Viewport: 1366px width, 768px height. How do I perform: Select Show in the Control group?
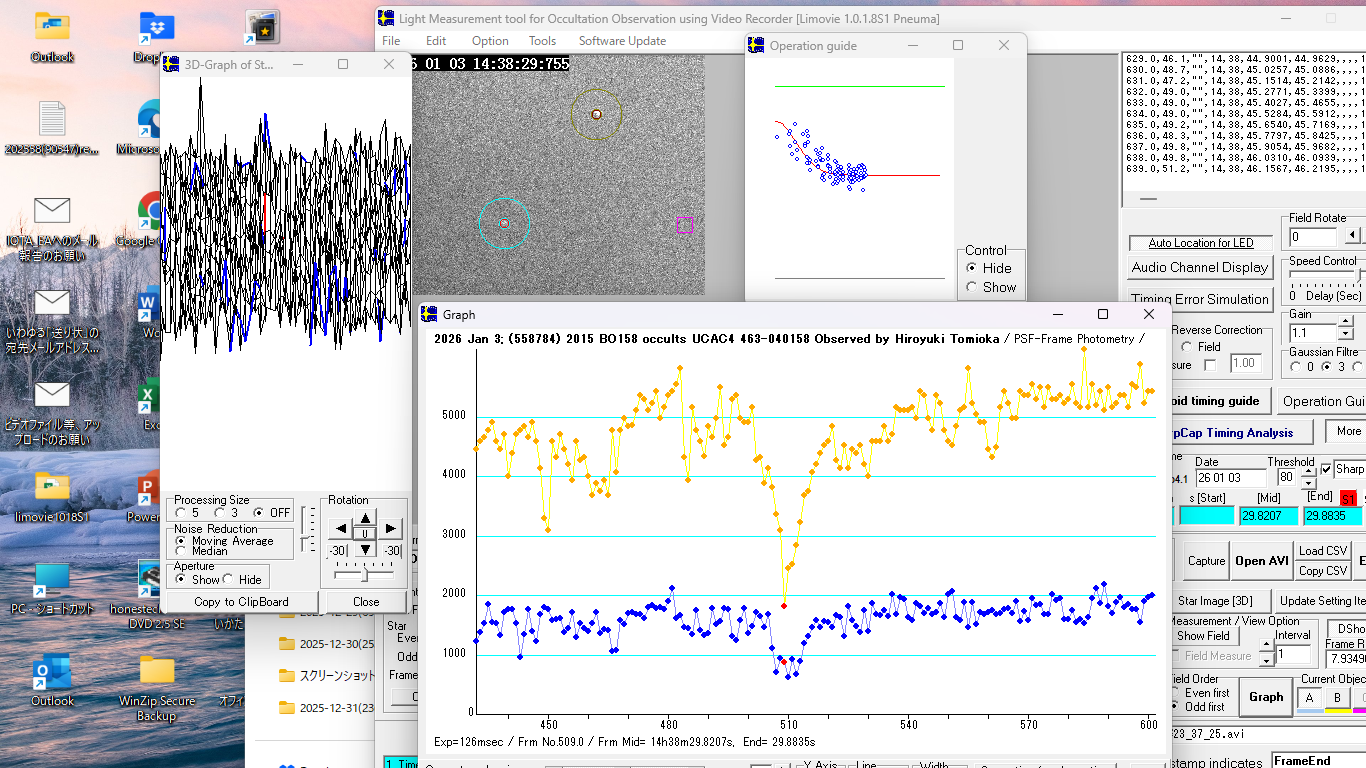tap(971, 287)
